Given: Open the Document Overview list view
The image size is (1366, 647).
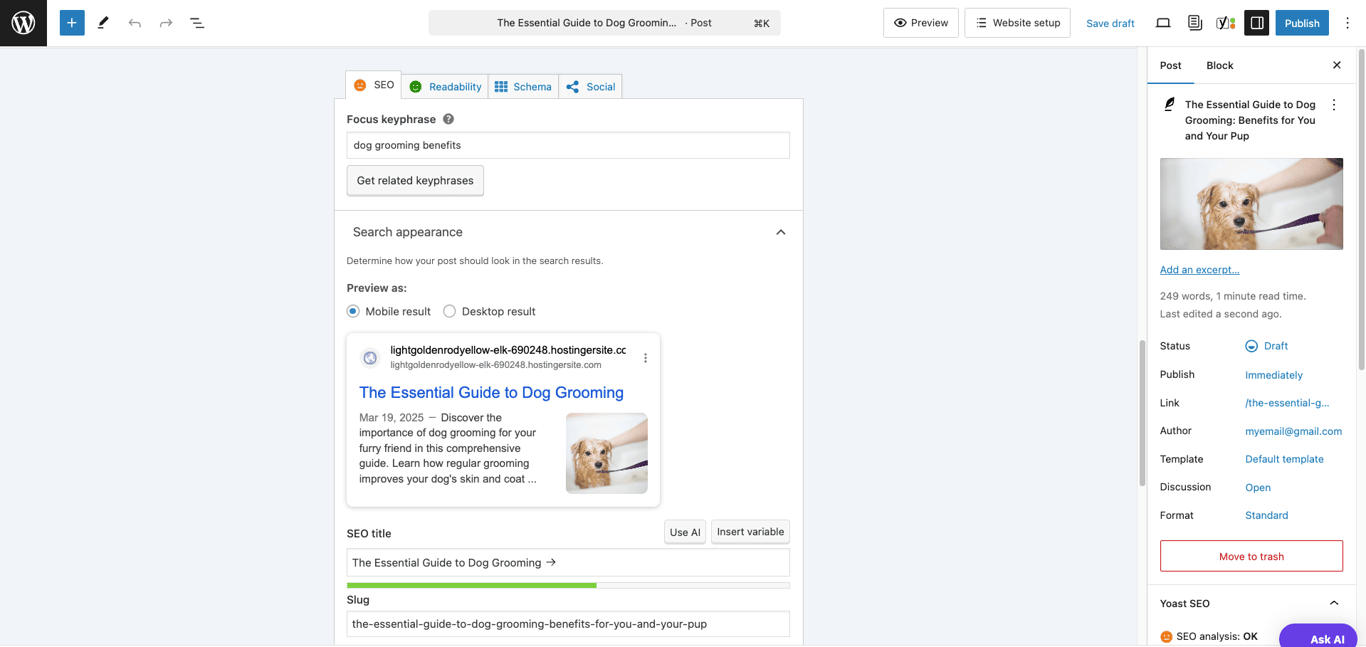Looking at the screenshot, I should (197, 22).
